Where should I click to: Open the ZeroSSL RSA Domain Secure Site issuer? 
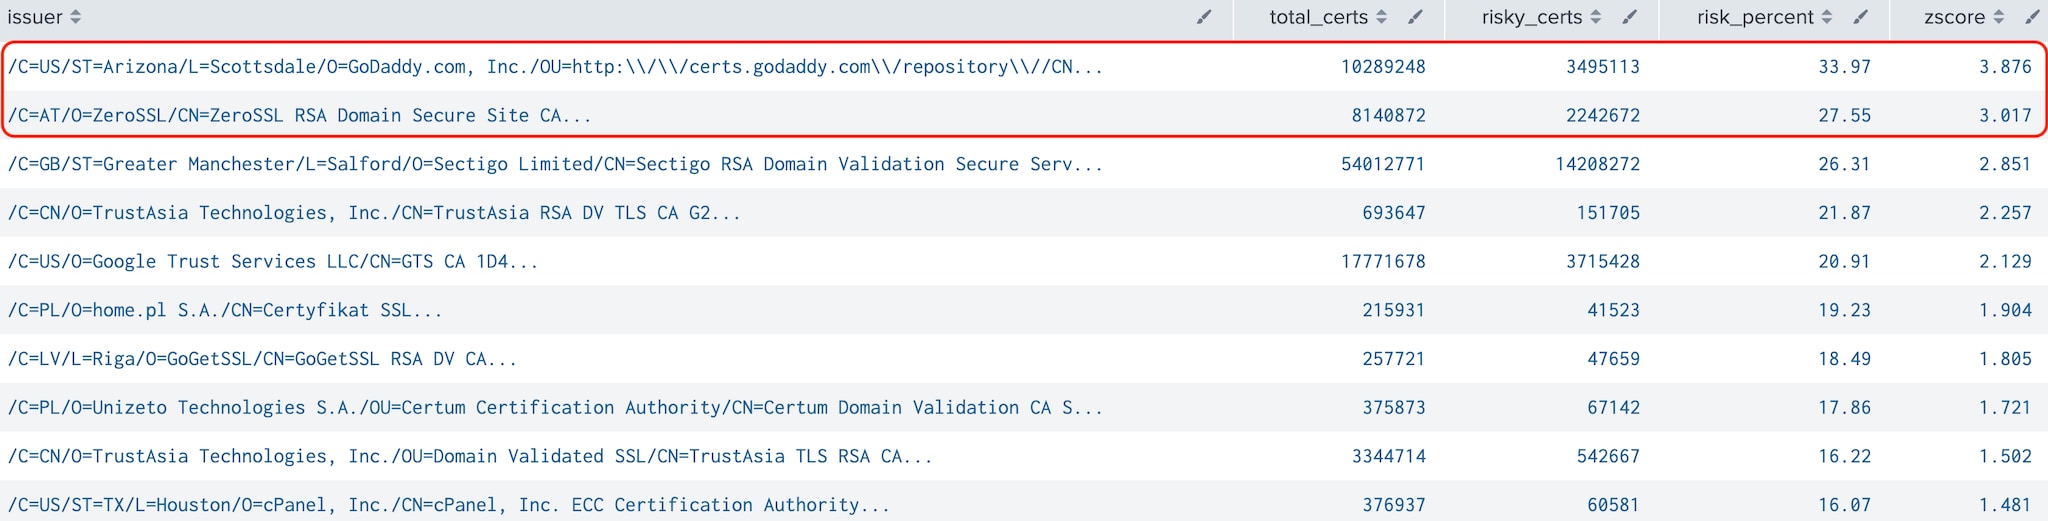point(299,115)
